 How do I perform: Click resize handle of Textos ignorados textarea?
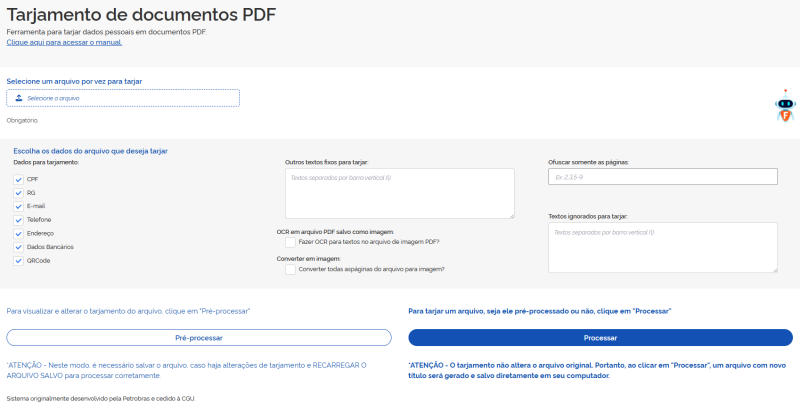774,269
